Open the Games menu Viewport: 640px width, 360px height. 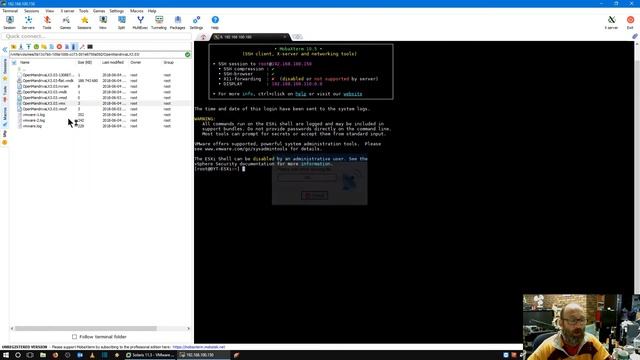point(99,11)
